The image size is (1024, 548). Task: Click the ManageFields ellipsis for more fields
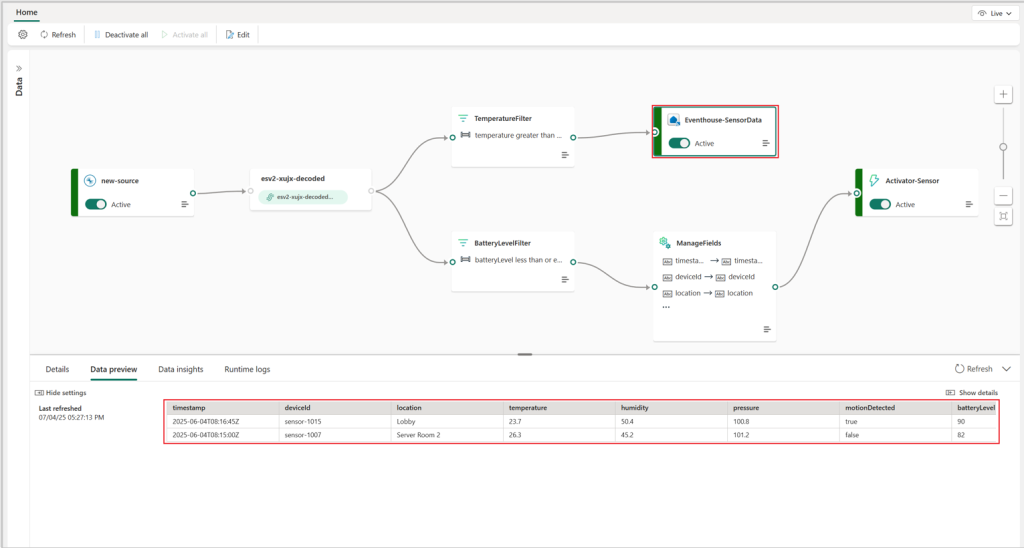[666, 307]
